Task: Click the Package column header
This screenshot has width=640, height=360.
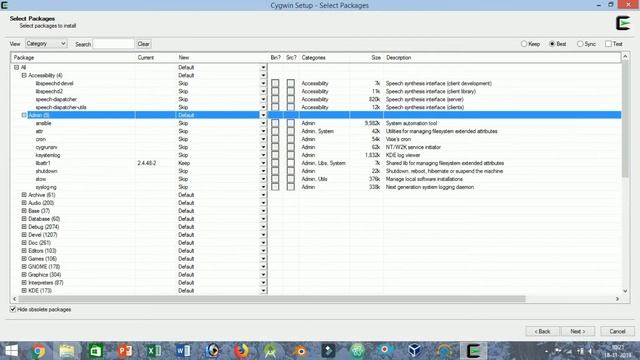Action: coord(73,58)
